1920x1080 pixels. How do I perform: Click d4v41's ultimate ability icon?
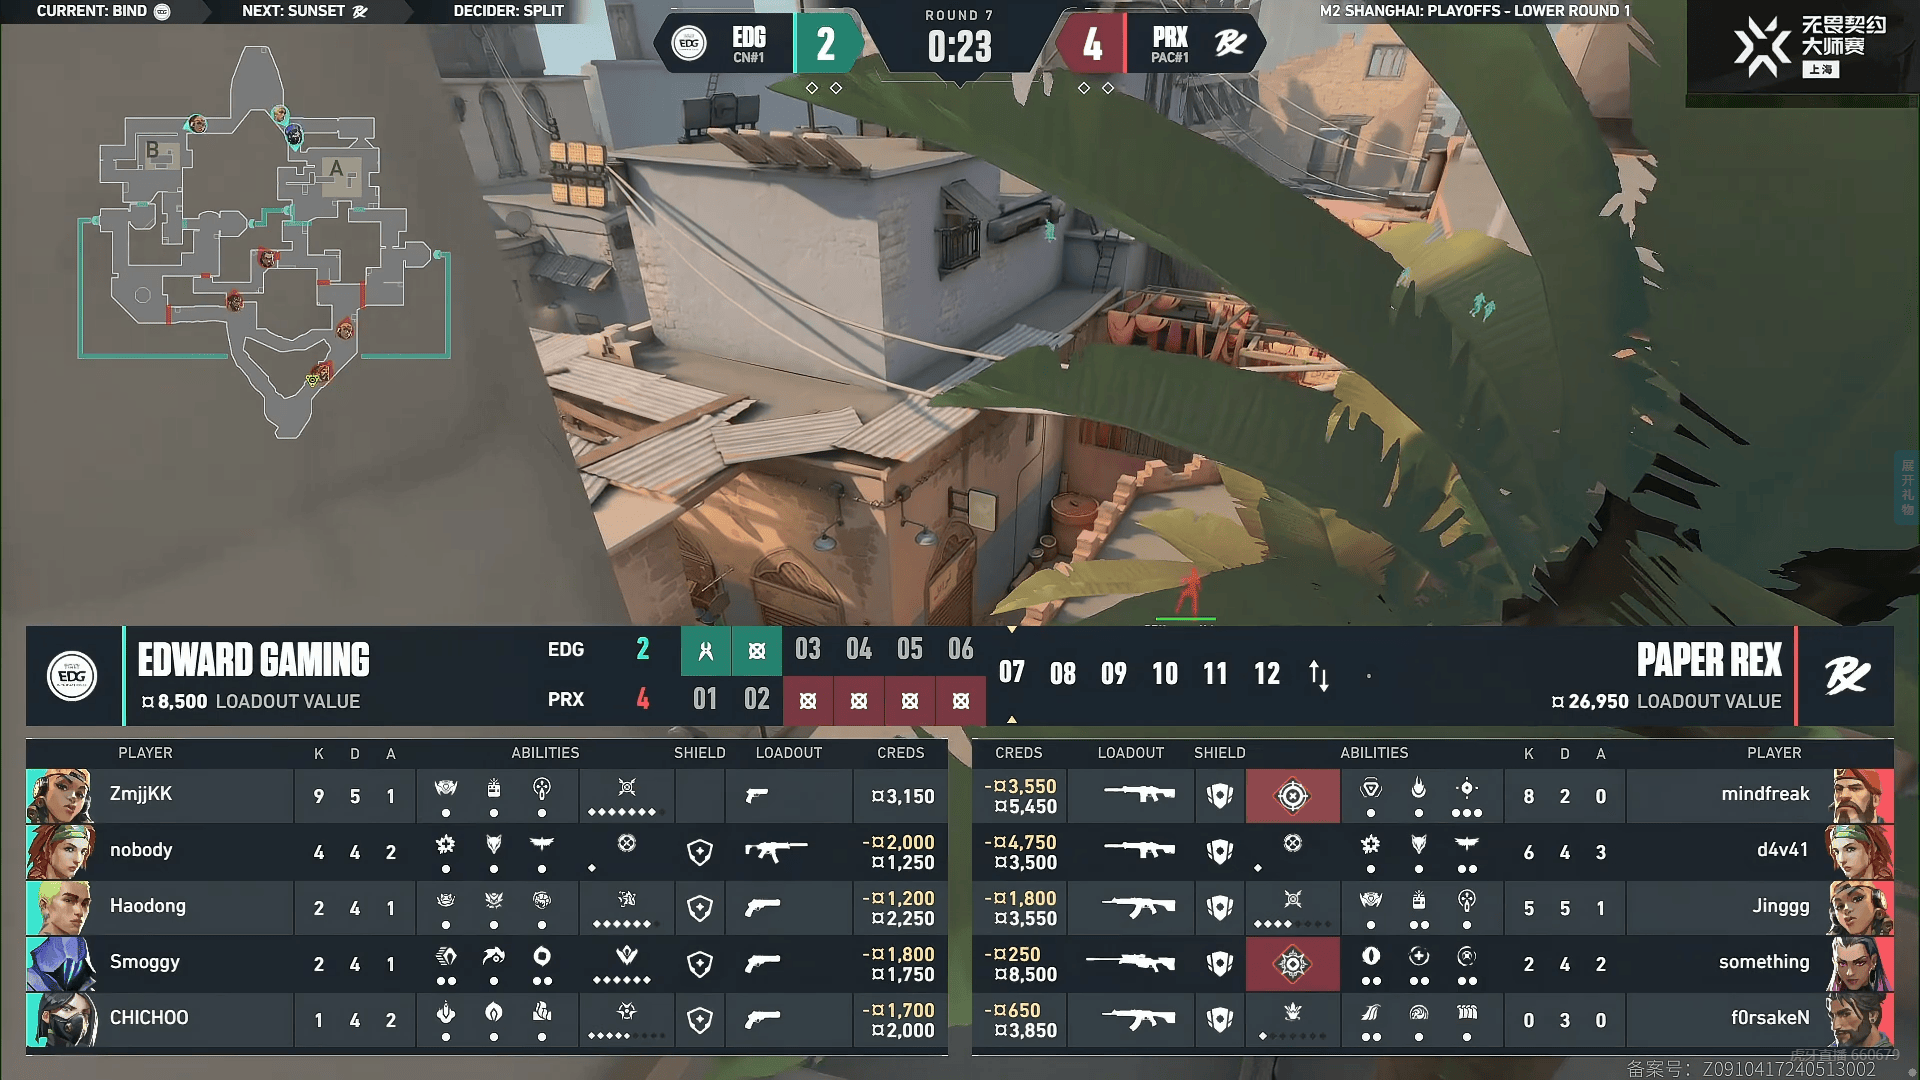pyautogui.click(x=1292, y=843)
